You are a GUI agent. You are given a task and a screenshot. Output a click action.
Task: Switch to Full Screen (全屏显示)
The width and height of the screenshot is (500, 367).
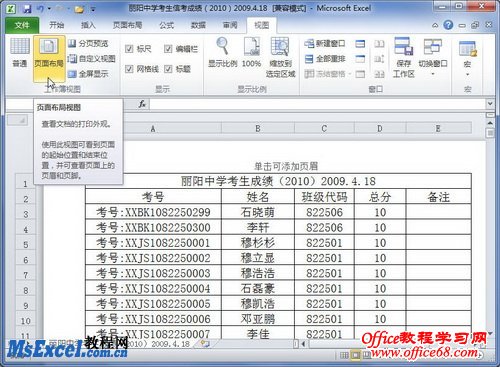(88, 74)
